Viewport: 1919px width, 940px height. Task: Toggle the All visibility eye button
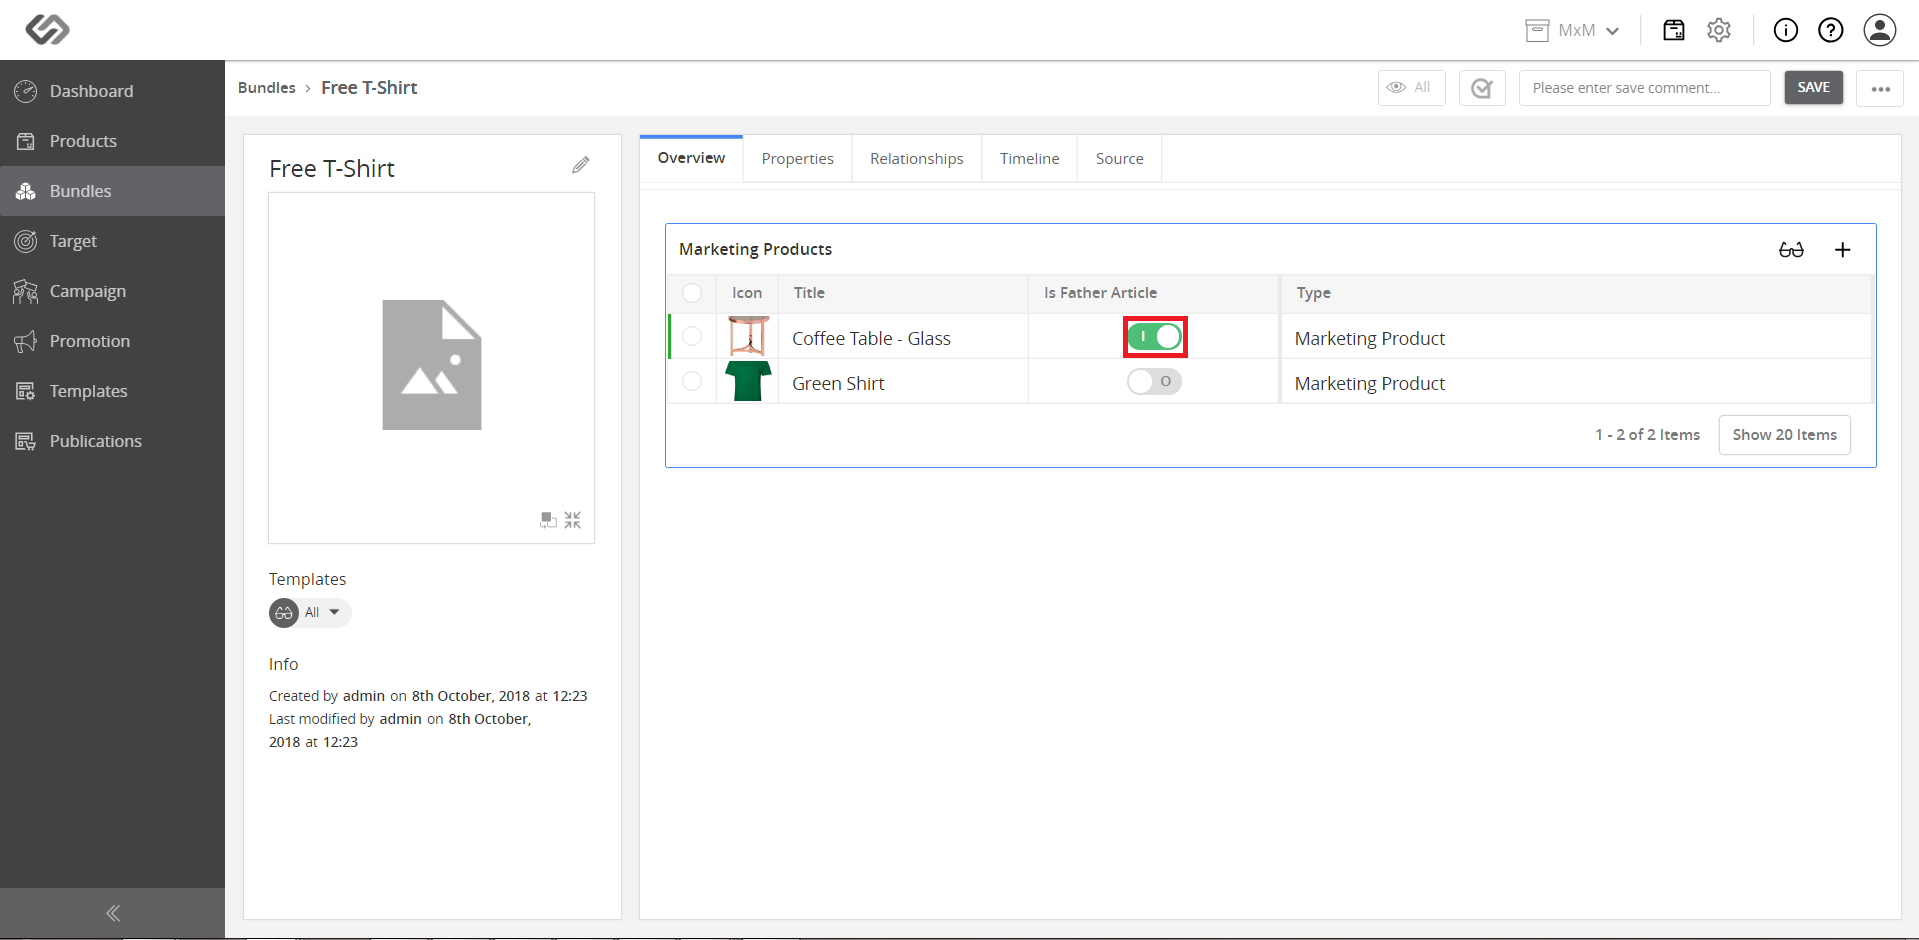click(x=1411, y=88)
